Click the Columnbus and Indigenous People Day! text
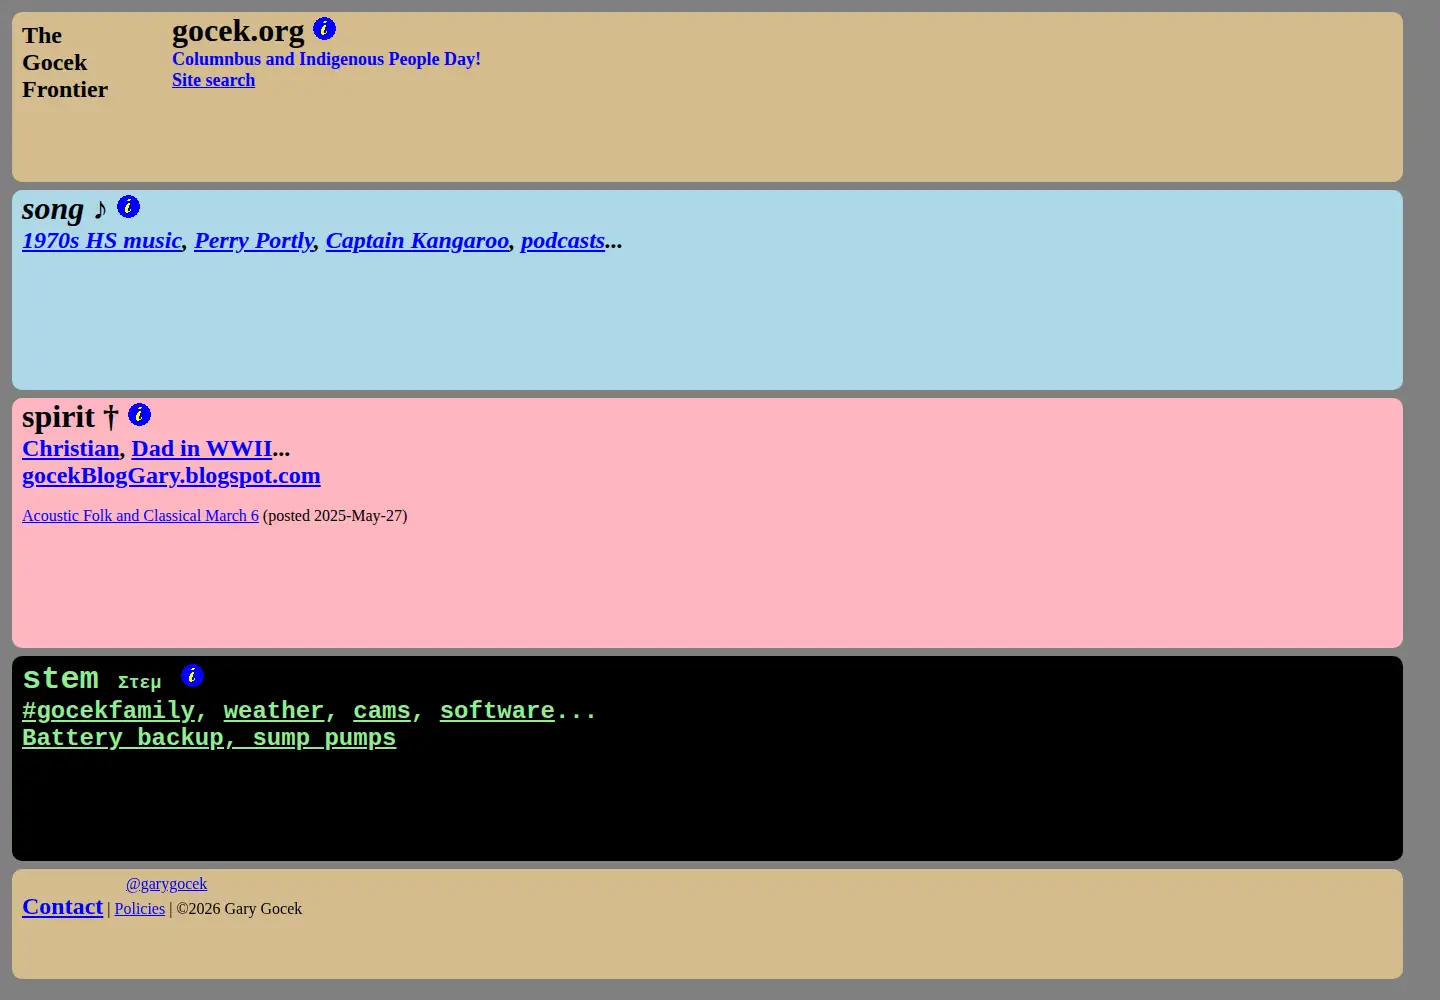 click(326, 59)
